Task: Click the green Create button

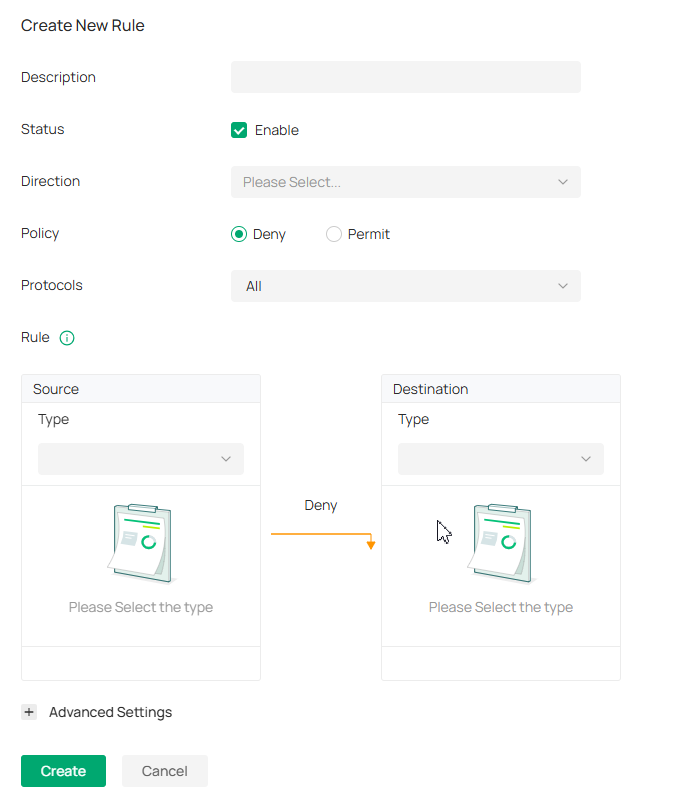Action: point(63,770)
